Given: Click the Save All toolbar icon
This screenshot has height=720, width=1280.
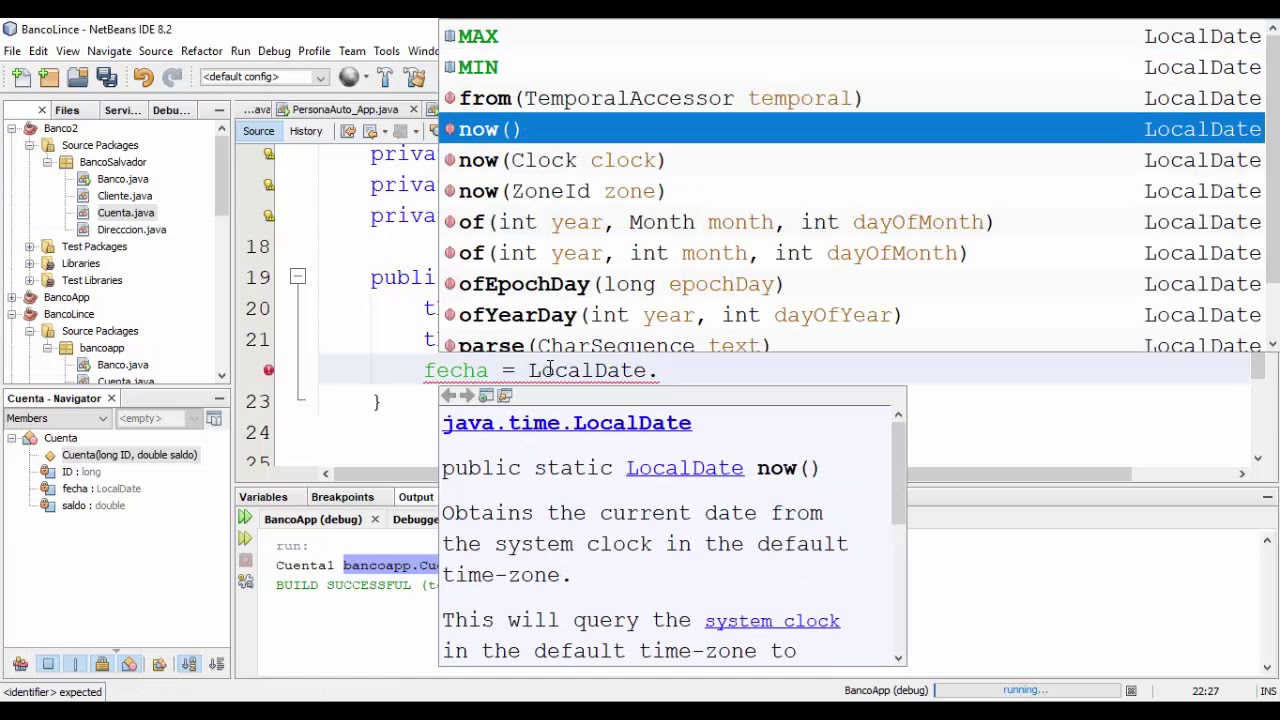Looking at the screenshot, I should coord(107,77).
